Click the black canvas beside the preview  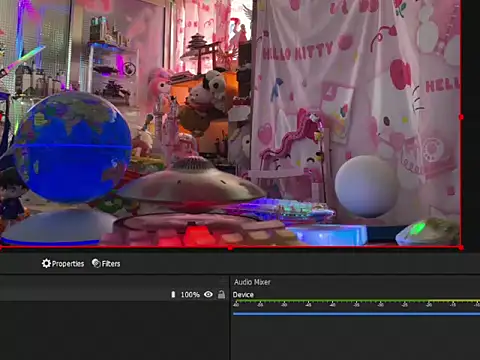click(471, 123)
